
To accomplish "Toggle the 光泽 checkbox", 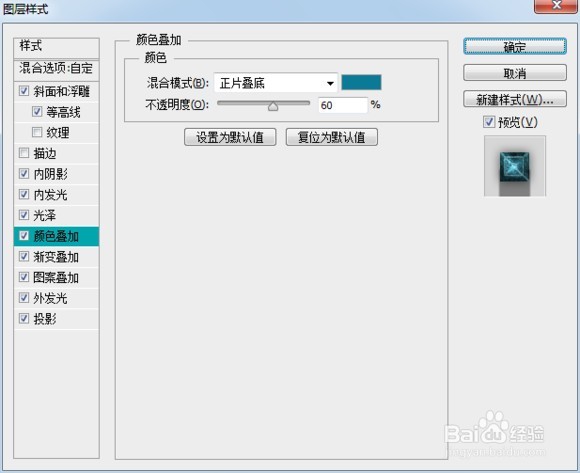I will [x=24, y=215].
